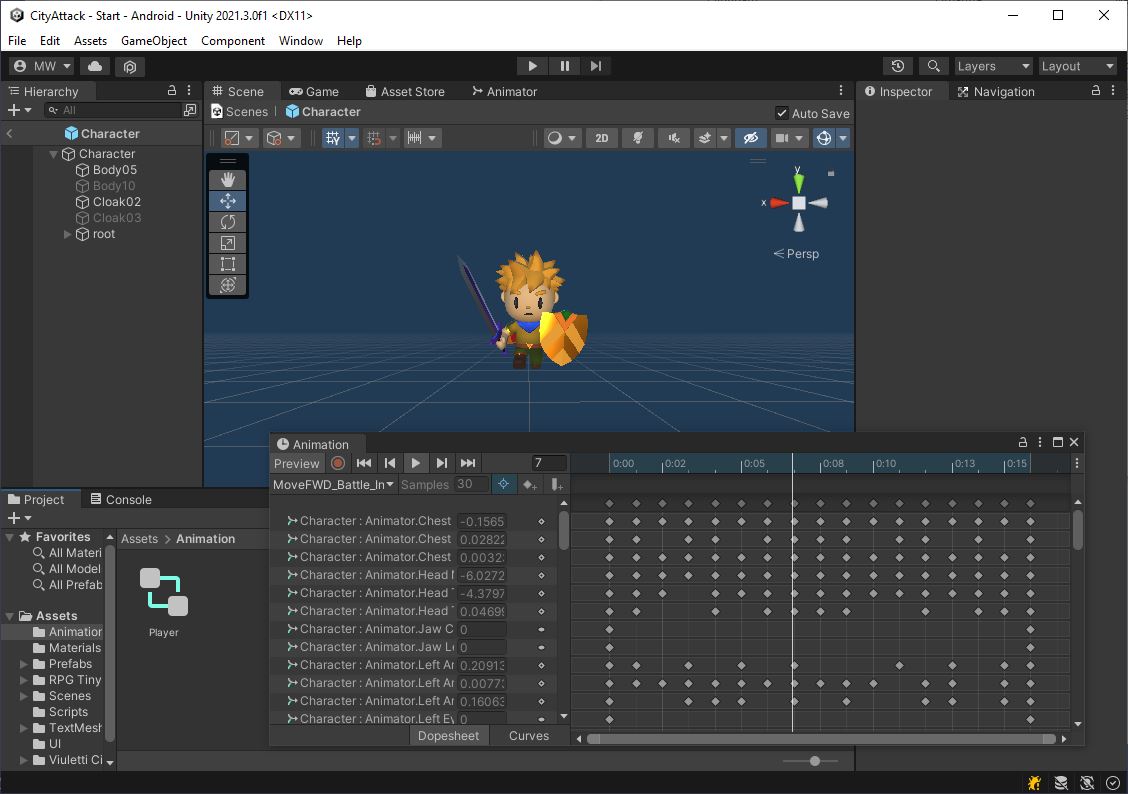The height and width of the screenshot is (794, 1128).
Task: Select the Rect Transform tool
Action: coord(227,264)
